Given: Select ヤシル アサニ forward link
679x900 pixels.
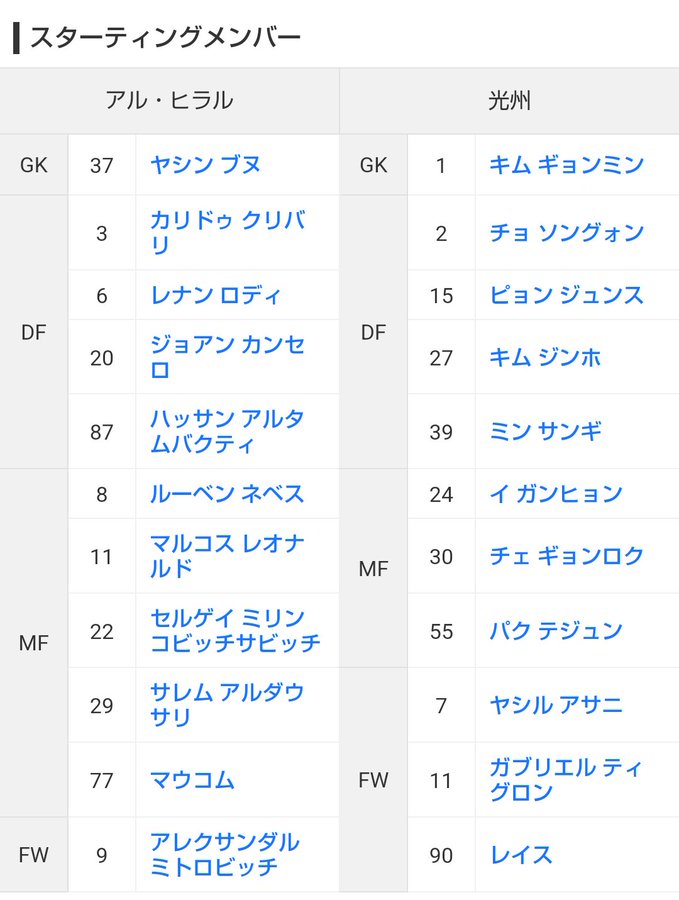Looking at the screenshot, I should pos(556,705).
